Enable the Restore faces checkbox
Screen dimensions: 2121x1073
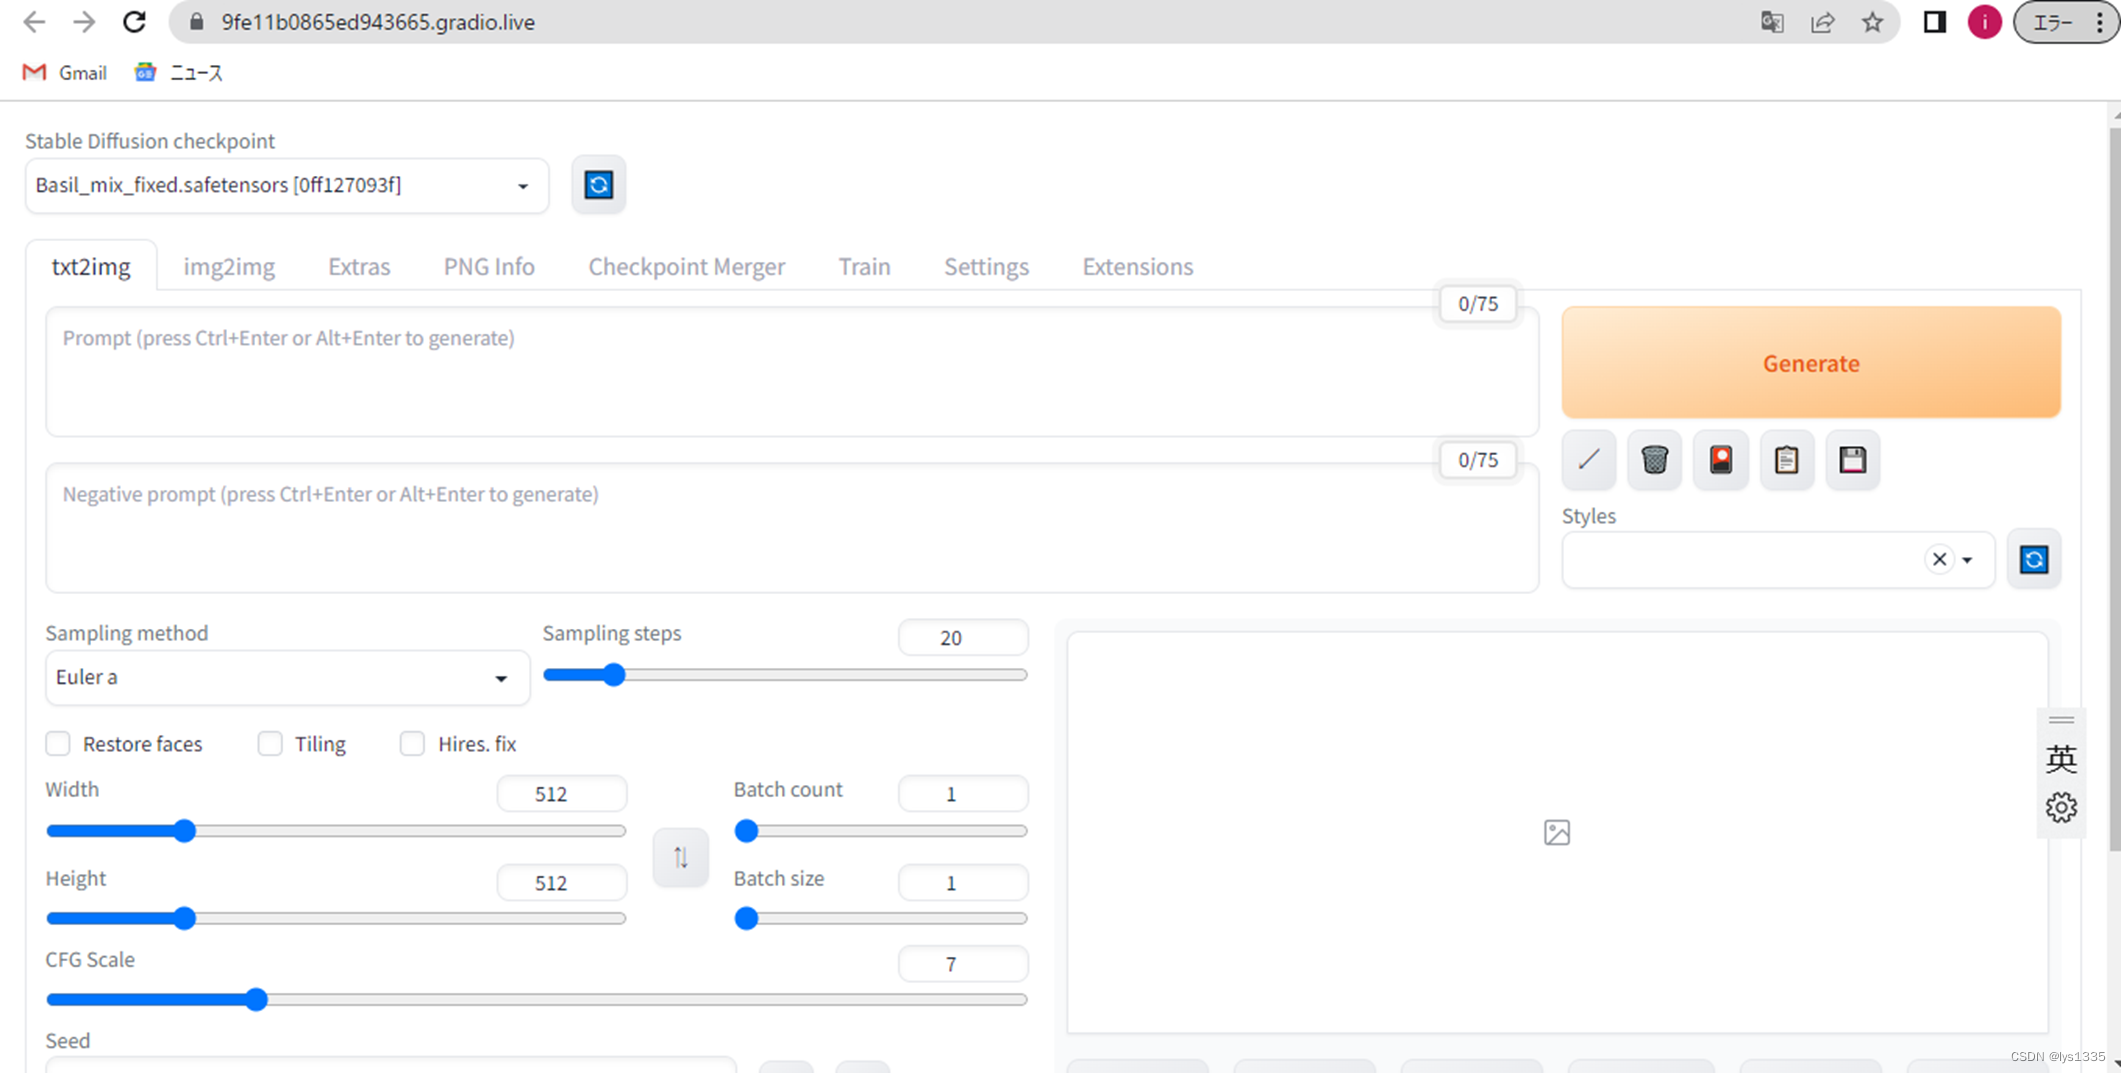pos(58,743)
